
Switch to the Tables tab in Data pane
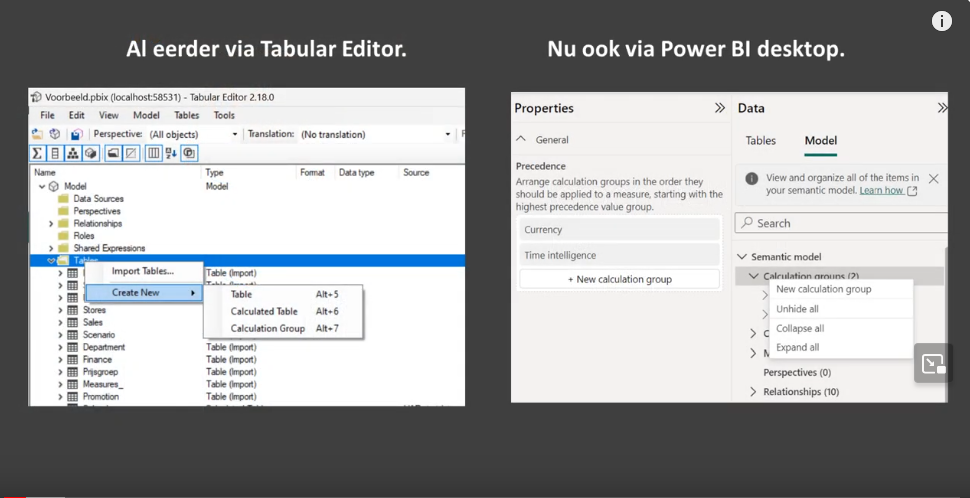pyautogui.click(x=760, y=141)
